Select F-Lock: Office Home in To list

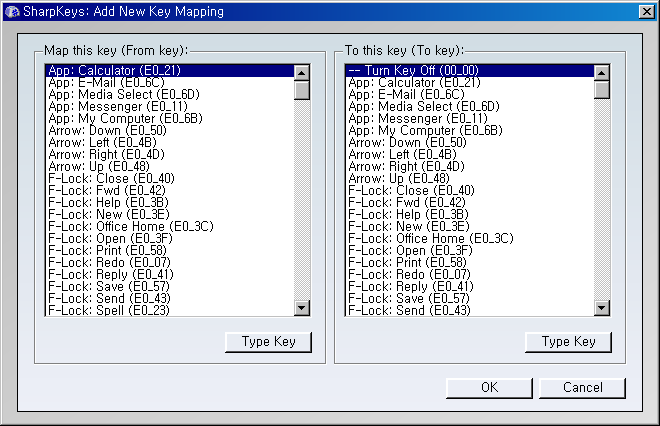point(469,238)
